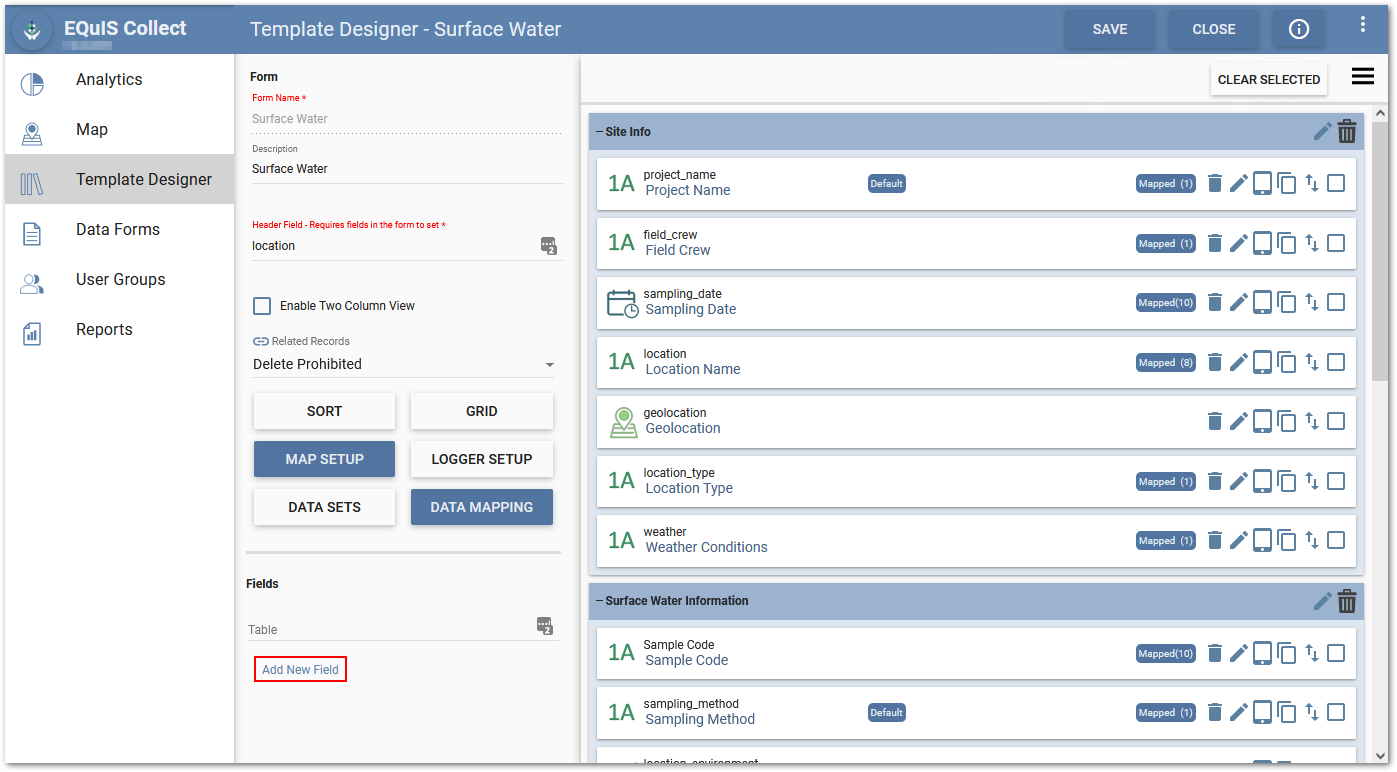Image resolution: width=1397 pixels, height=772 pixels.
Task: Open the info icon in header
Action: click(x=1299, y=29)
